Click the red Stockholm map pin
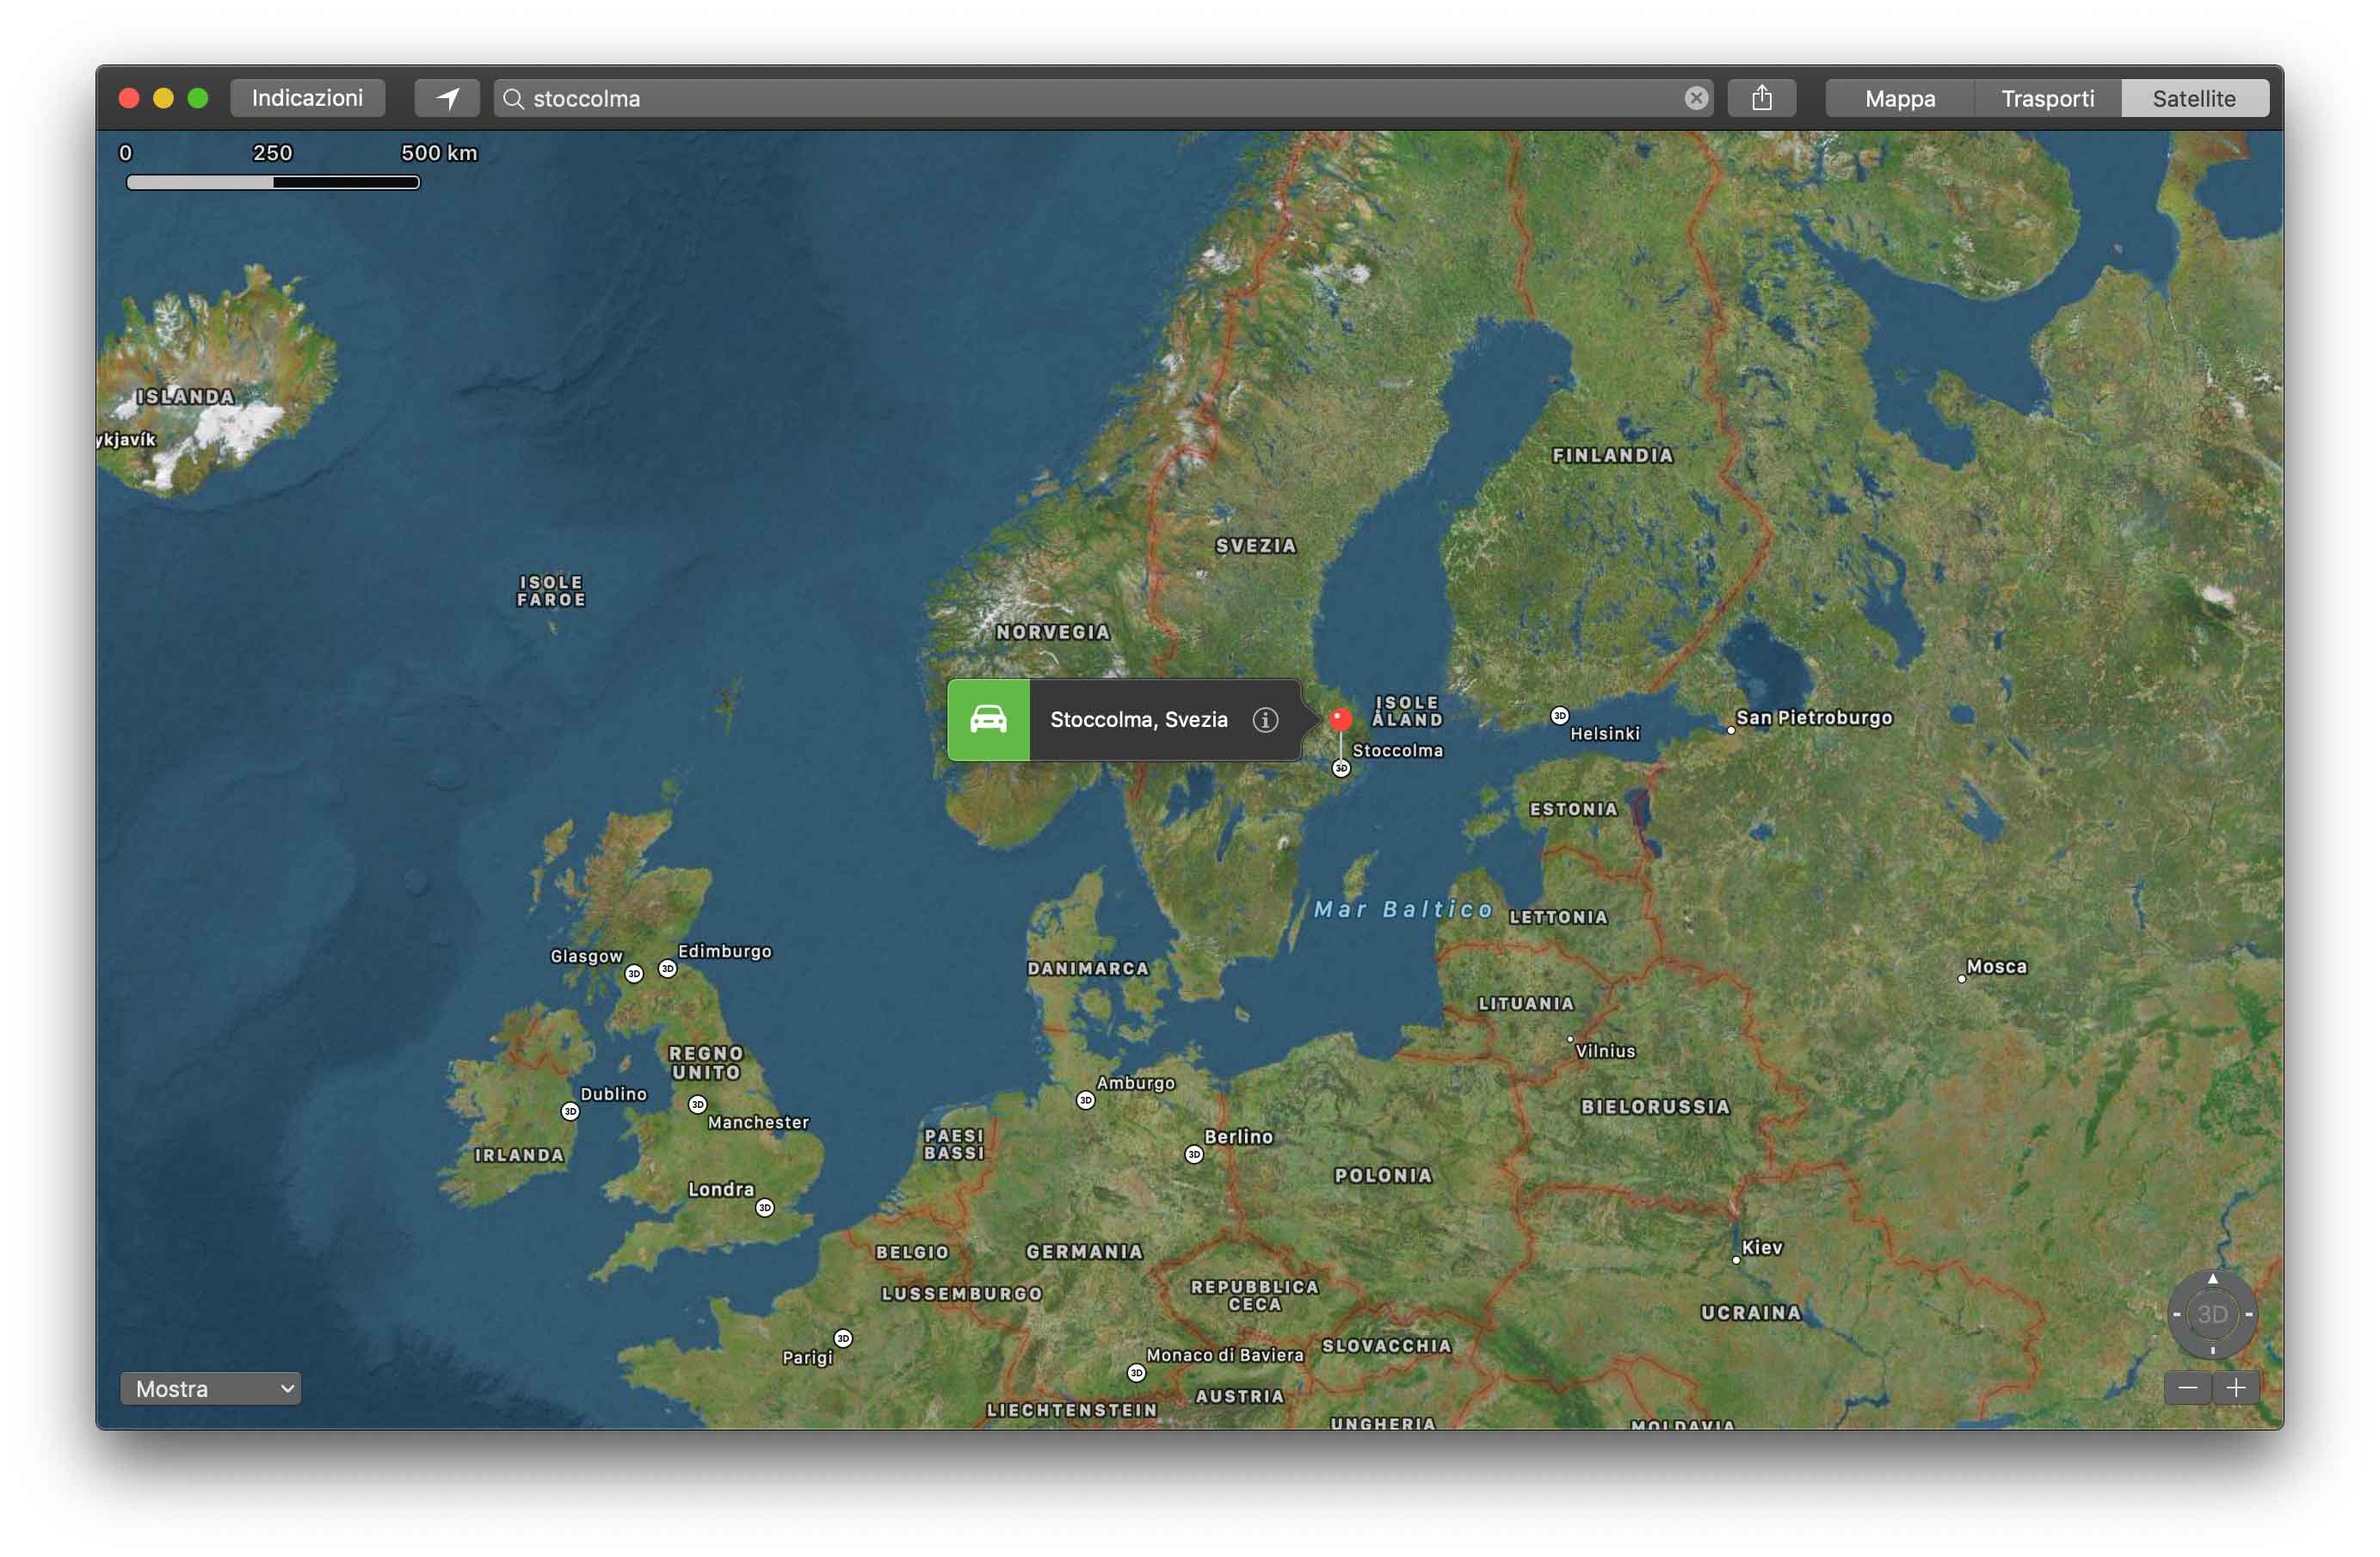The height and width of the screenshot is (1557, 2380). (1340, 719)
